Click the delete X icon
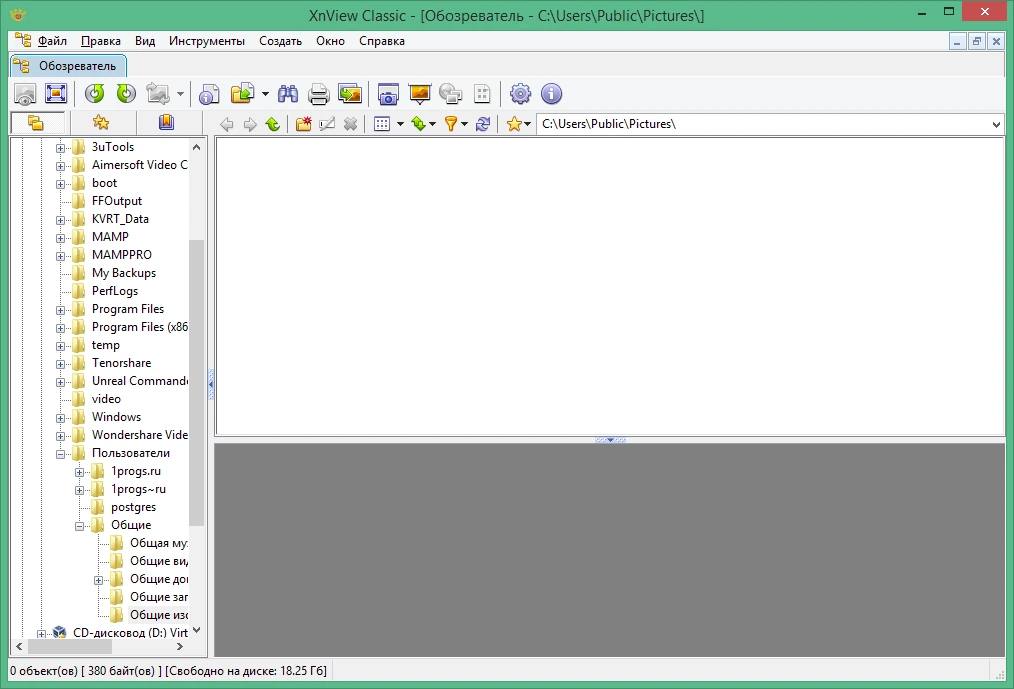The height and width of the screenshot is (689, 1014). click(351, 124)
